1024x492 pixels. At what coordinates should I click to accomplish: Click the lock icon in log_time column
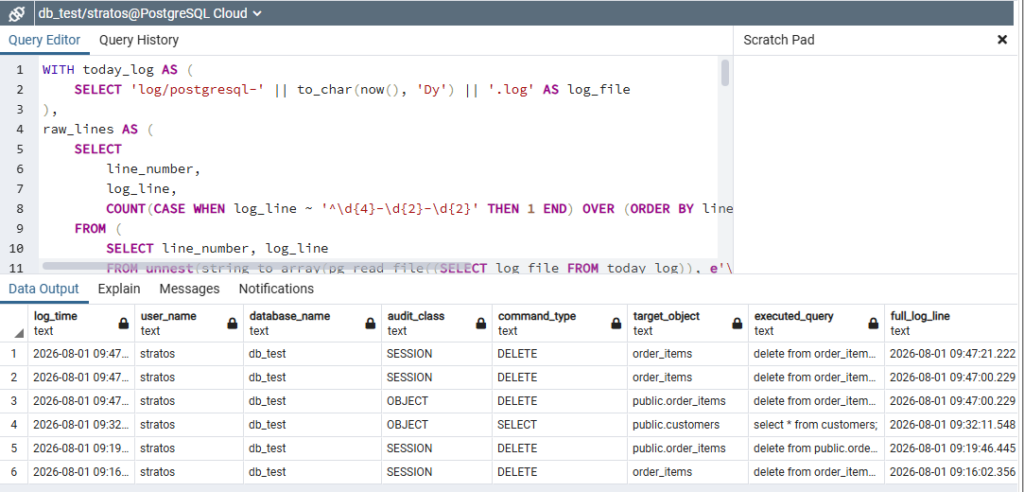tap(123, 323)
